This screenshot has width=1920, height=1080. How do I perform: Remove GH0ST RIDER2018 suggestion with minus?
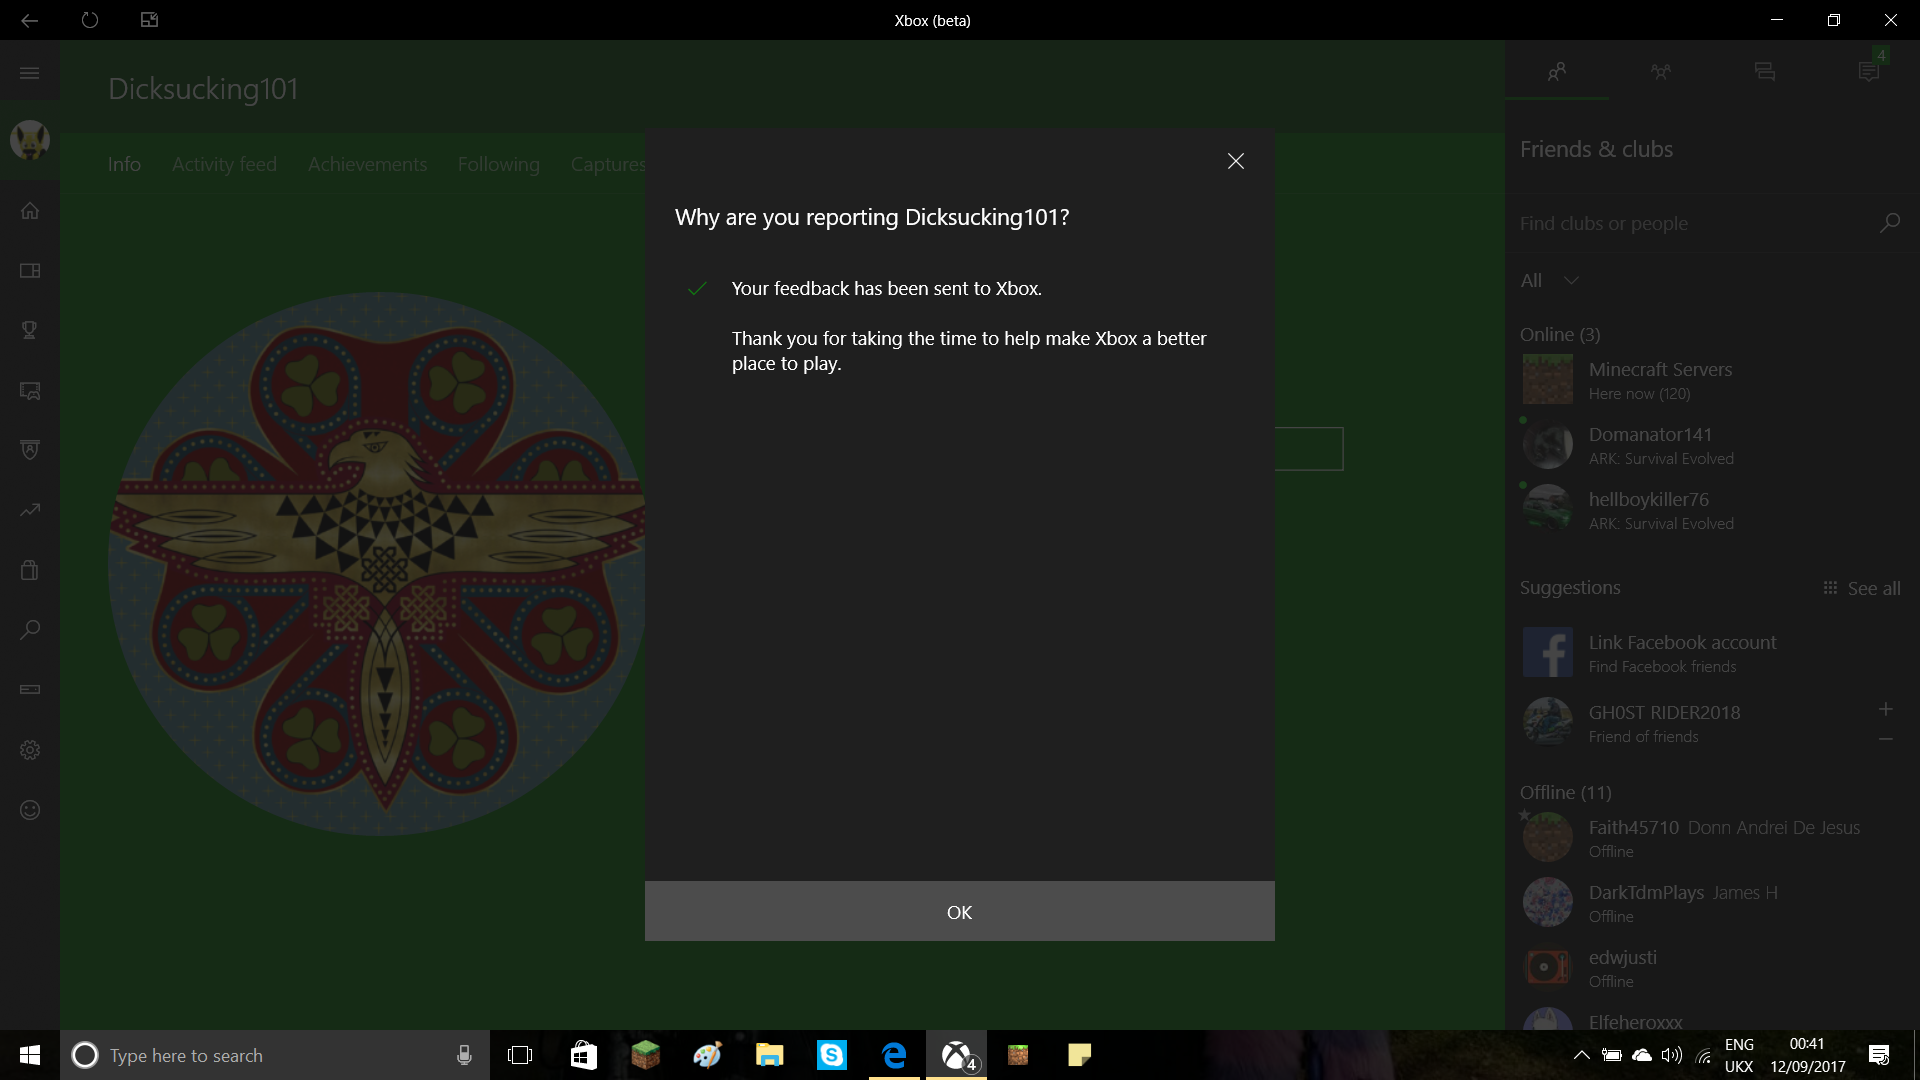[x=1886, y=739]
